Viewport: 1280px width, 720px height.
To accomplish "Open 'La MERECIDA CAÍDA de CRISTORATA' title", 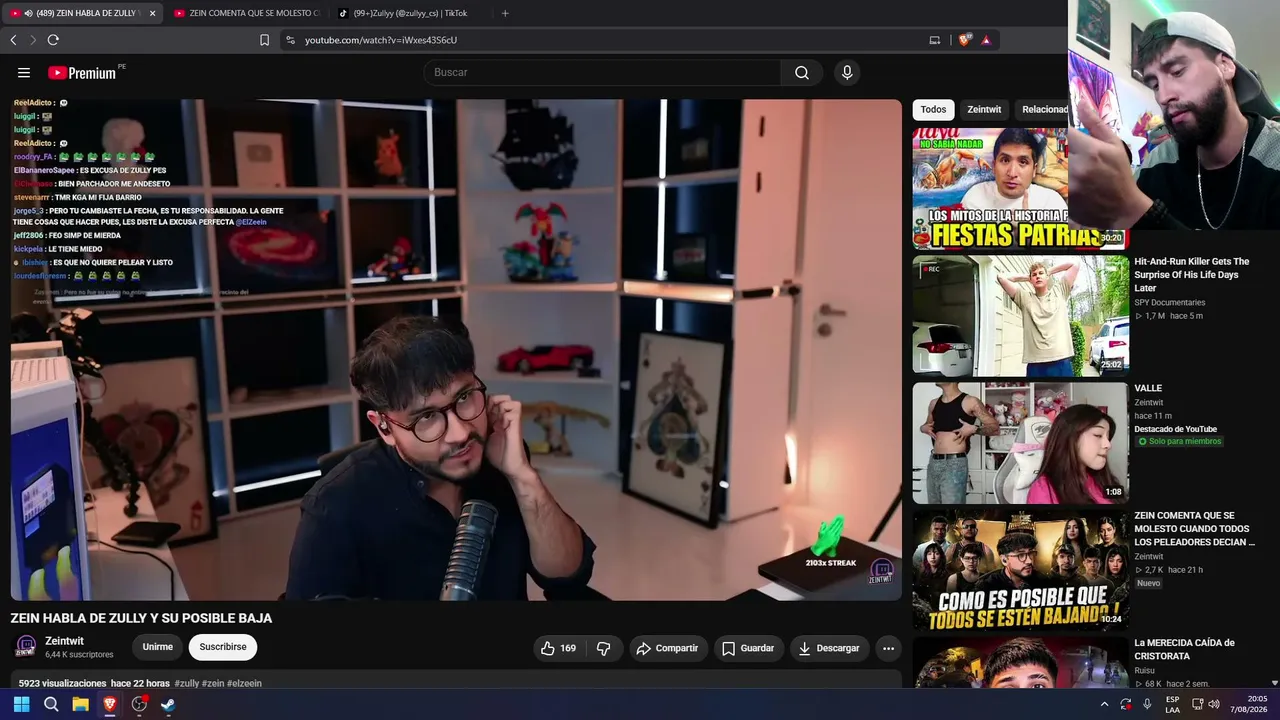I will point(1184,649).
